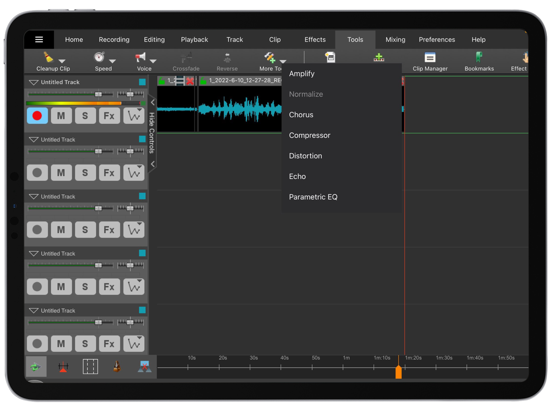The height and width of the screenshot is (414, 552).
Task: Arm recording on the fourth track
Action: [37, 287]
